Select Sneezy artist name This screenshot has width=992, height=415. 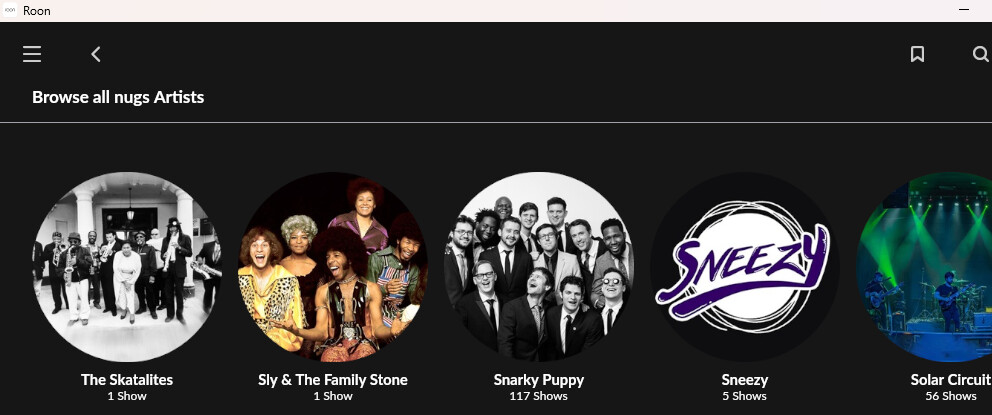(745, 380)
